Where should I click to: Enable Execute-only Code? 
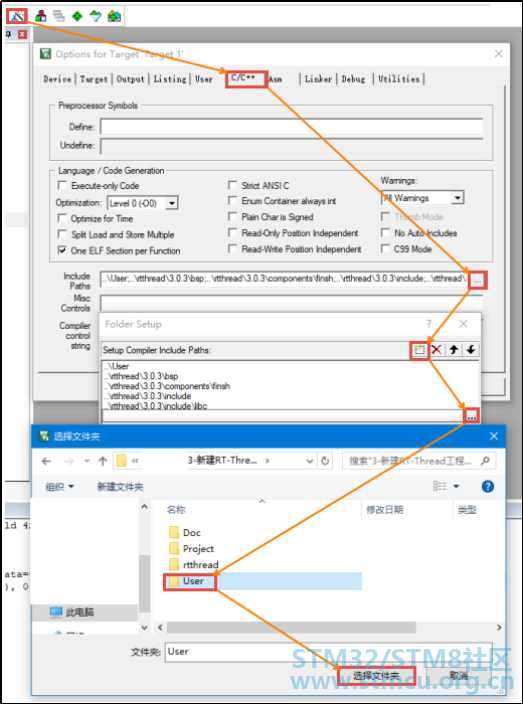[x=62, y=185]
